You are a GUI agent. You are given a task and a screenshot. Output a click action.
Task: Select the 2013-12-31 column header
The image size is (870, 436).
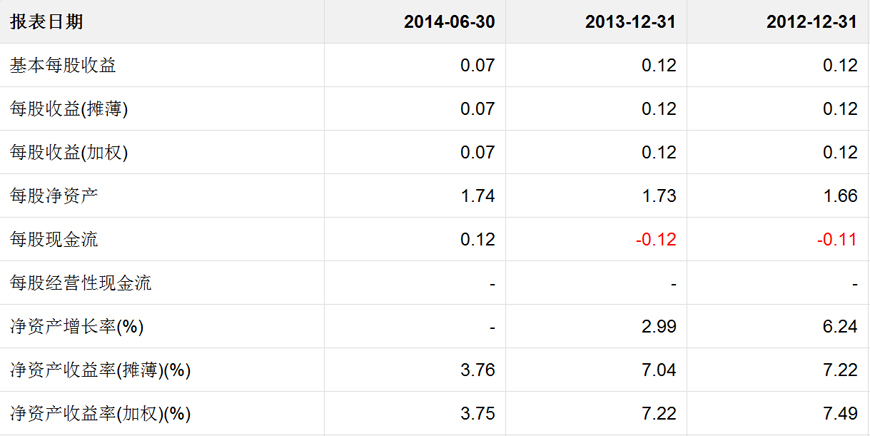click(x=631, y=22)
